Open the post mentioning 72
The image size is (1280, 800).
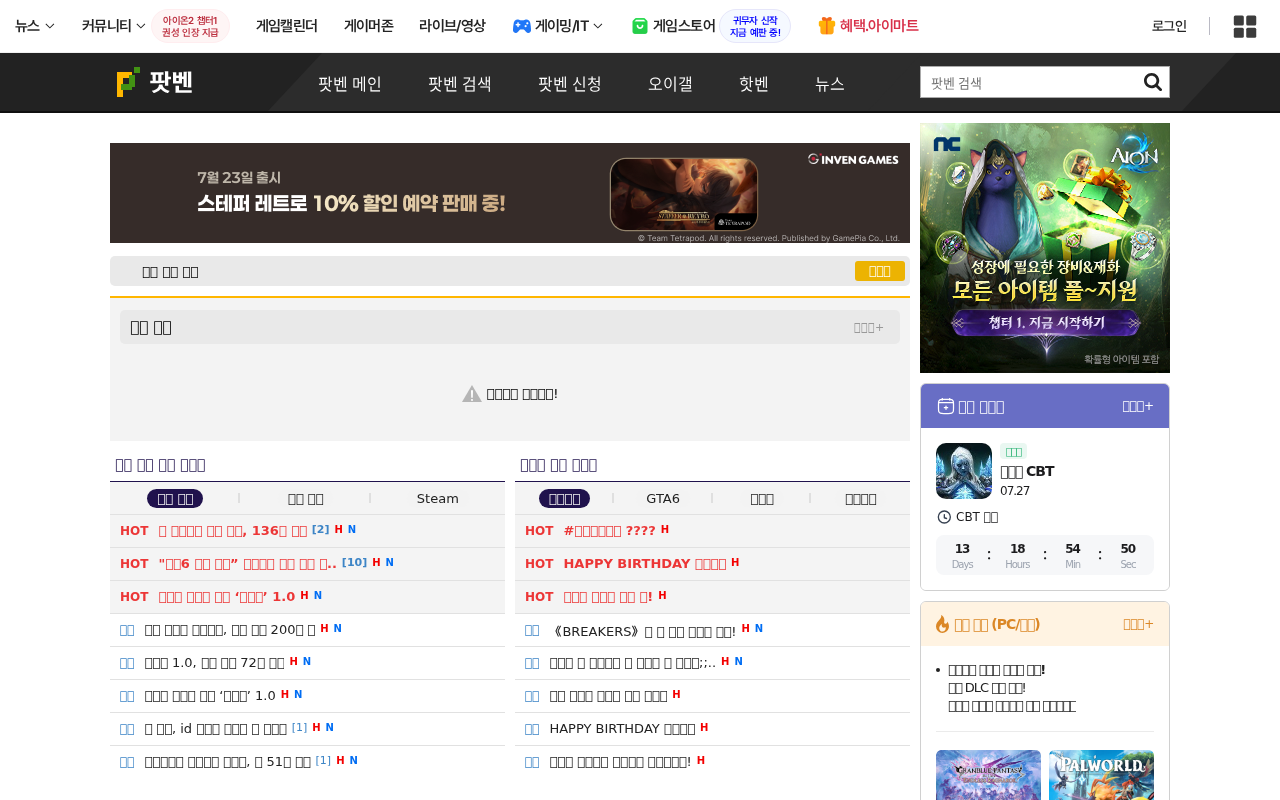click(215, 662)
